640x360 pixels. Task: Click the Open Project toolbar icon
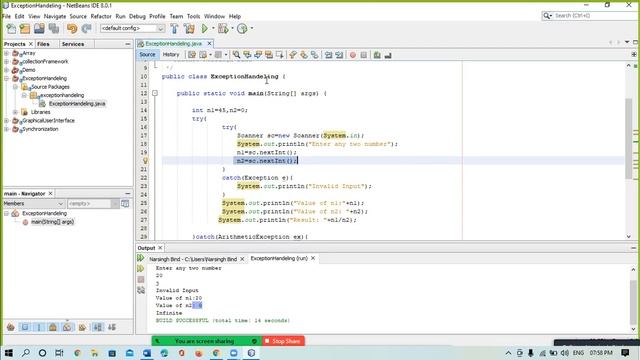pos(39,28)
